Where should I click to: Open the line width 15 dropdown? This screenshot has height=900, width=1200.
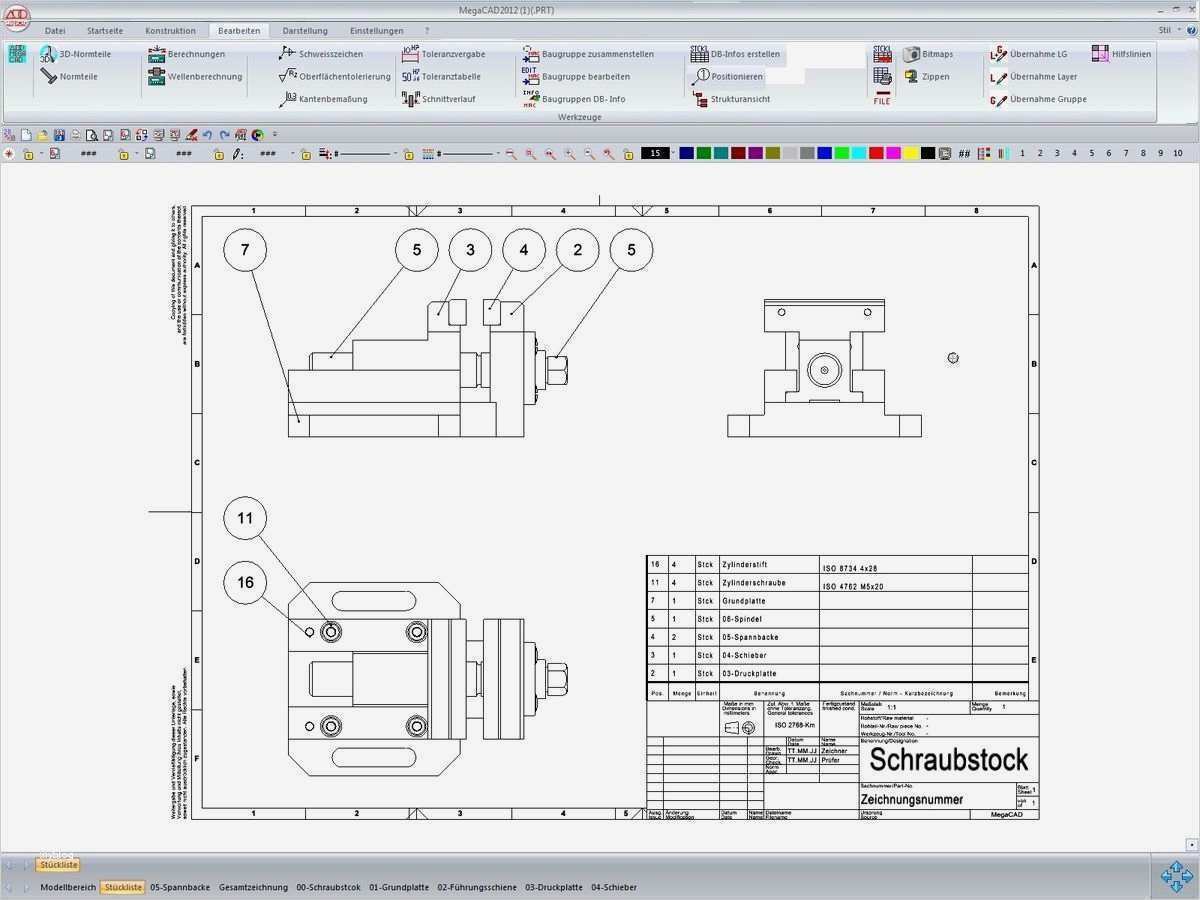[668, 154]
